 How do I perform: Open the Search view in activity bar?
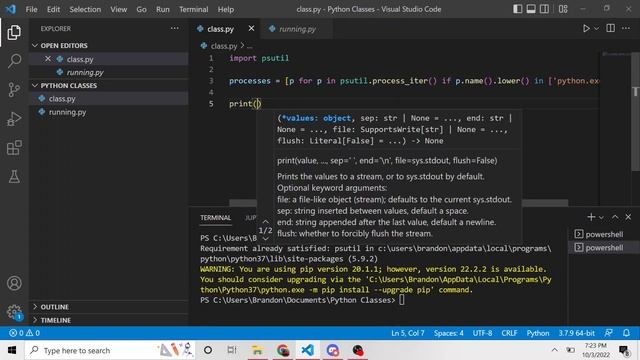tap(14, 61)
